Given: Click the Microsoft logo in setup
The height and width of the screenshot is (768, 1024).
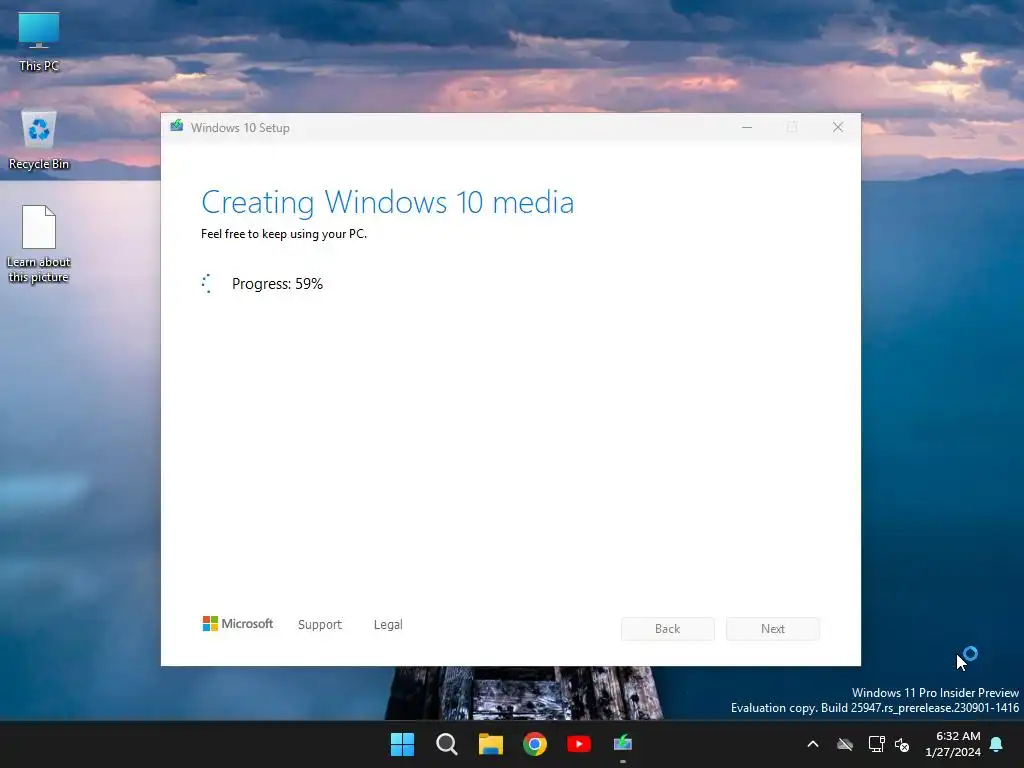Looking at the screenshot, I should [238, 624].
